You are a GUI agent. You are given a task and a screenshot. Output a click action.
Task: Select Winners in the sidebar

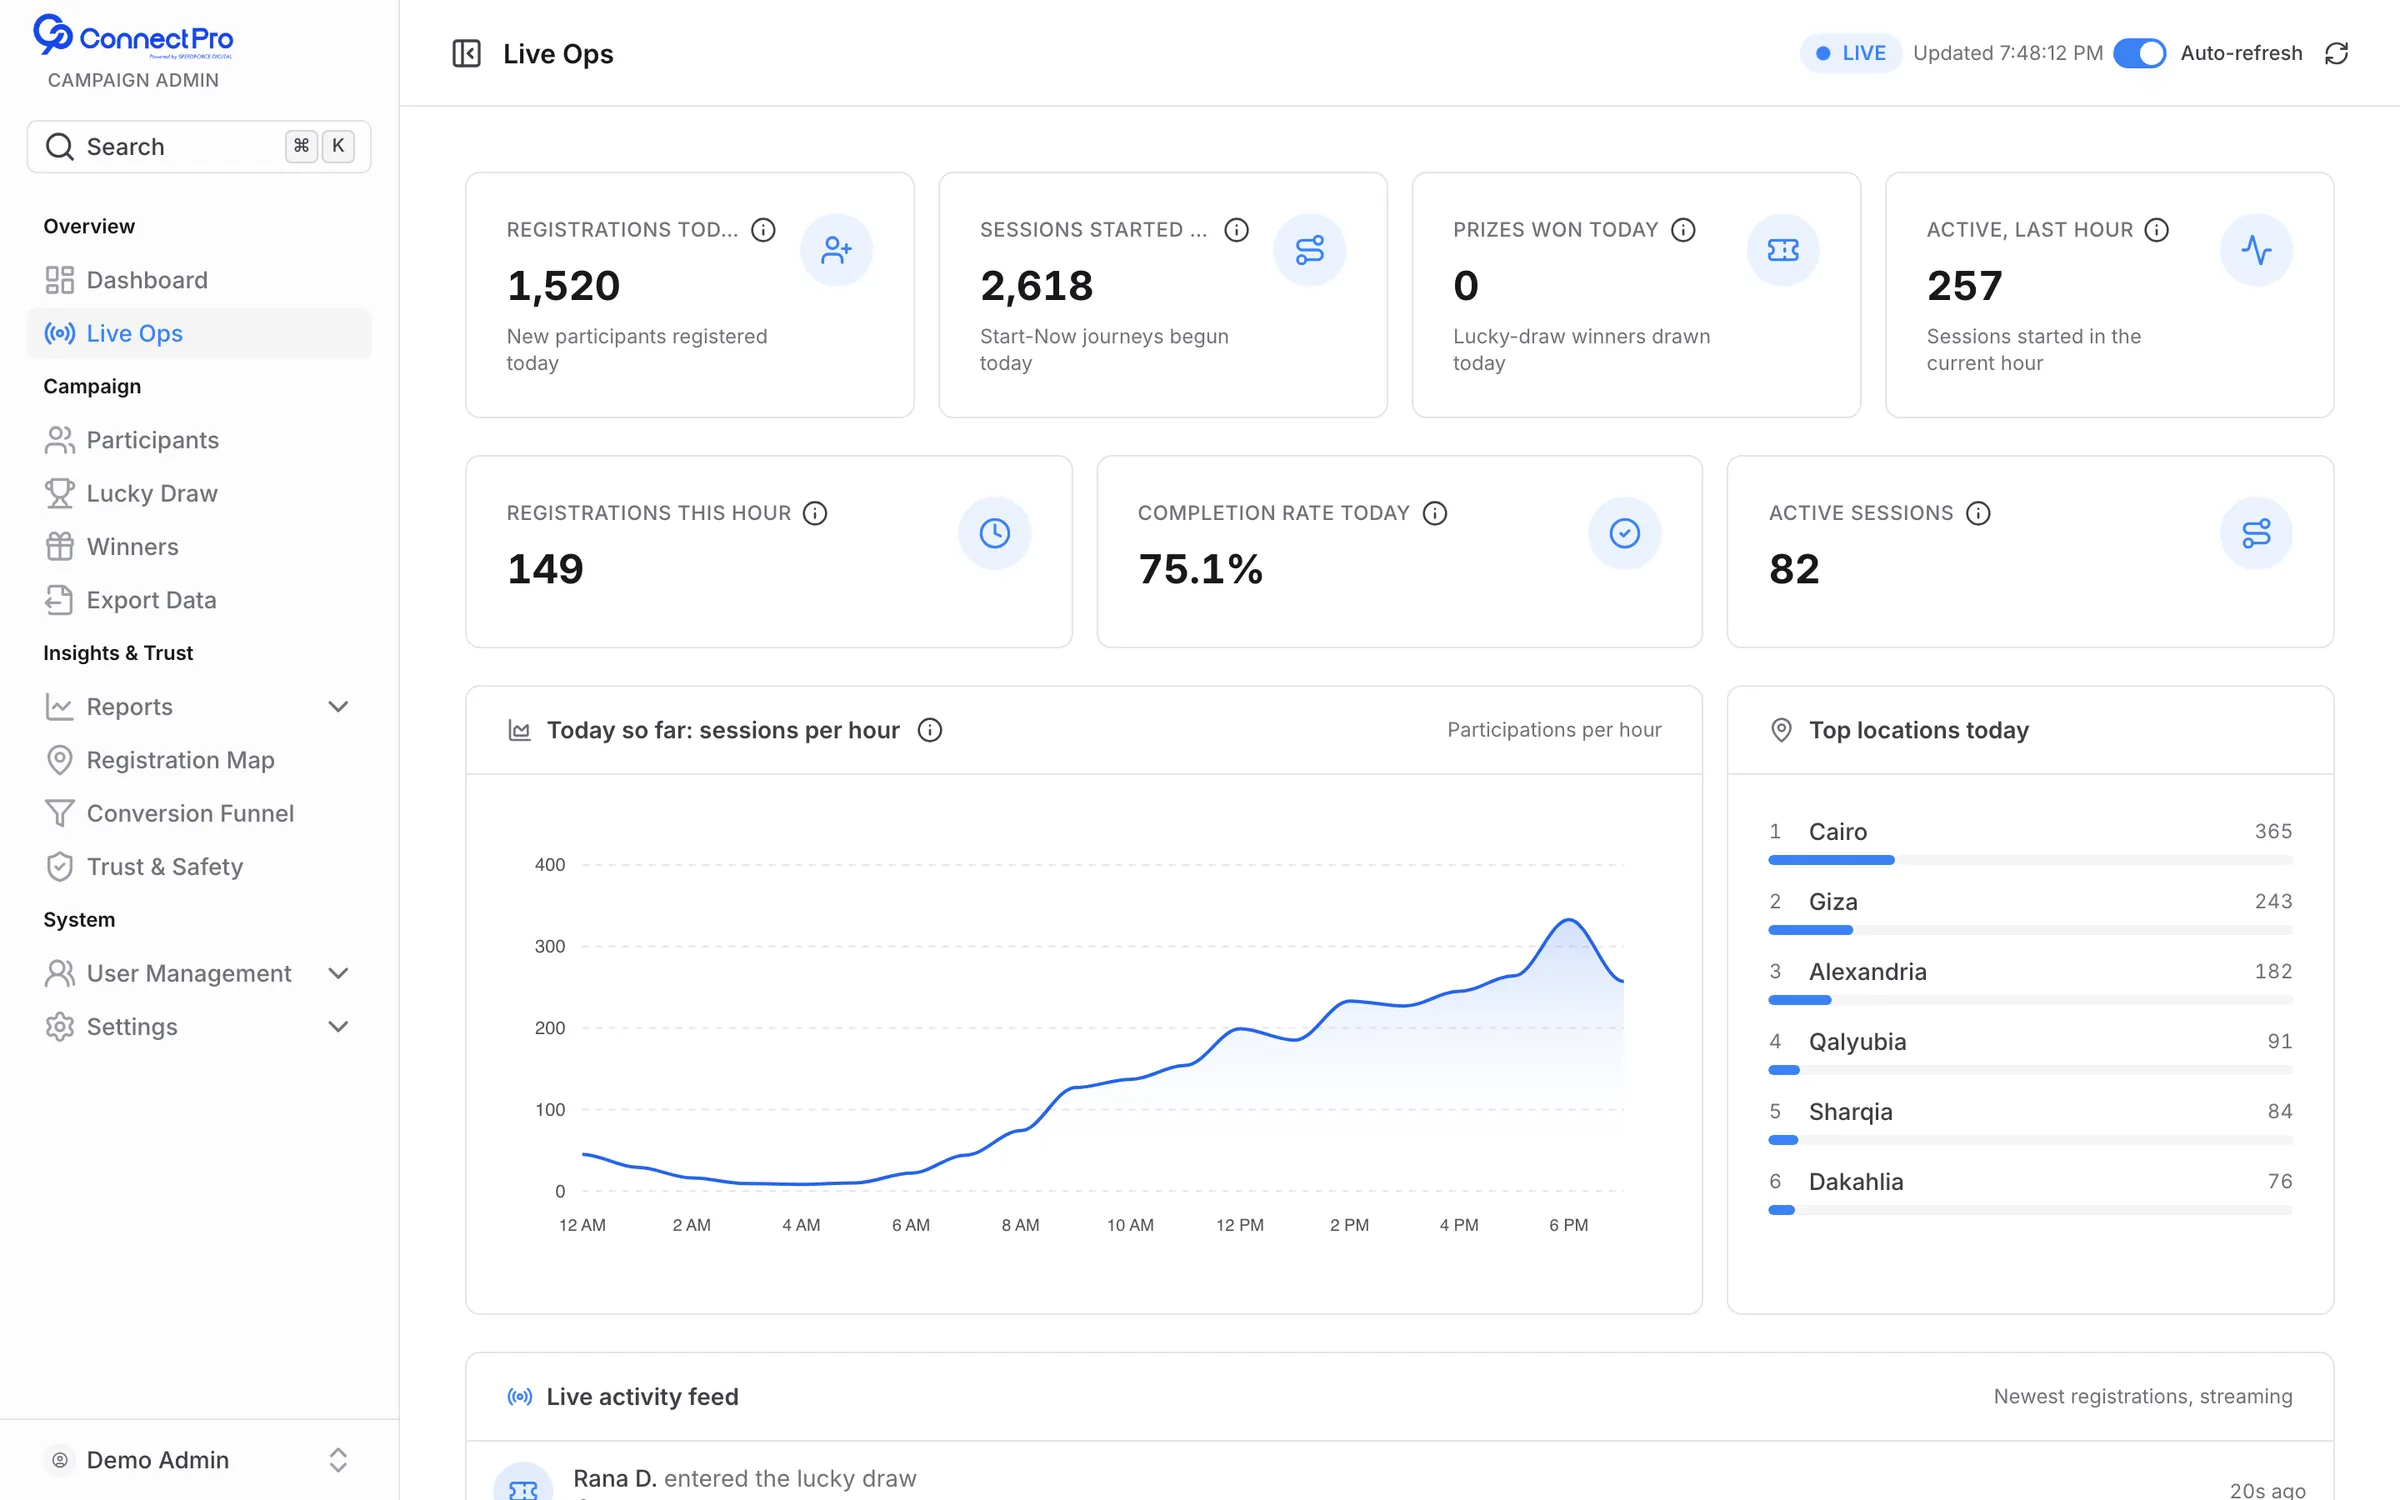[x=199, y=547]
